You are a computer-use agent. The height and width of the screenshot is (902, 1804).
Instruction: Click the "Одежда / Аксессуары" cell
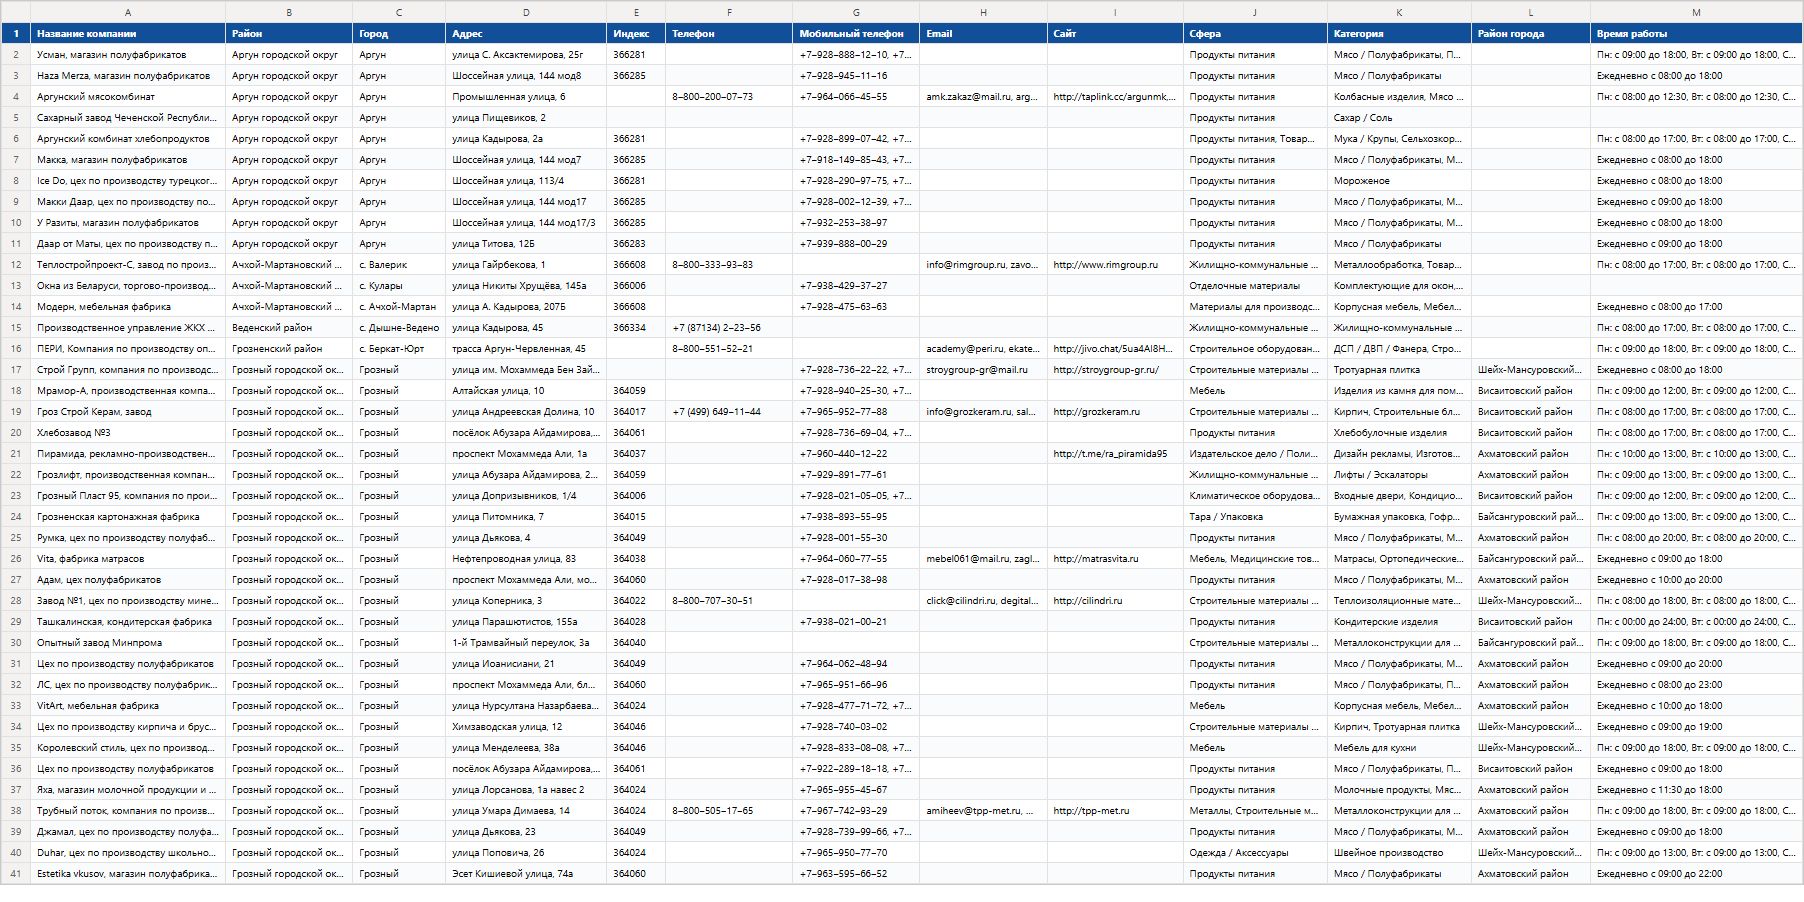tap(1255, 853)
